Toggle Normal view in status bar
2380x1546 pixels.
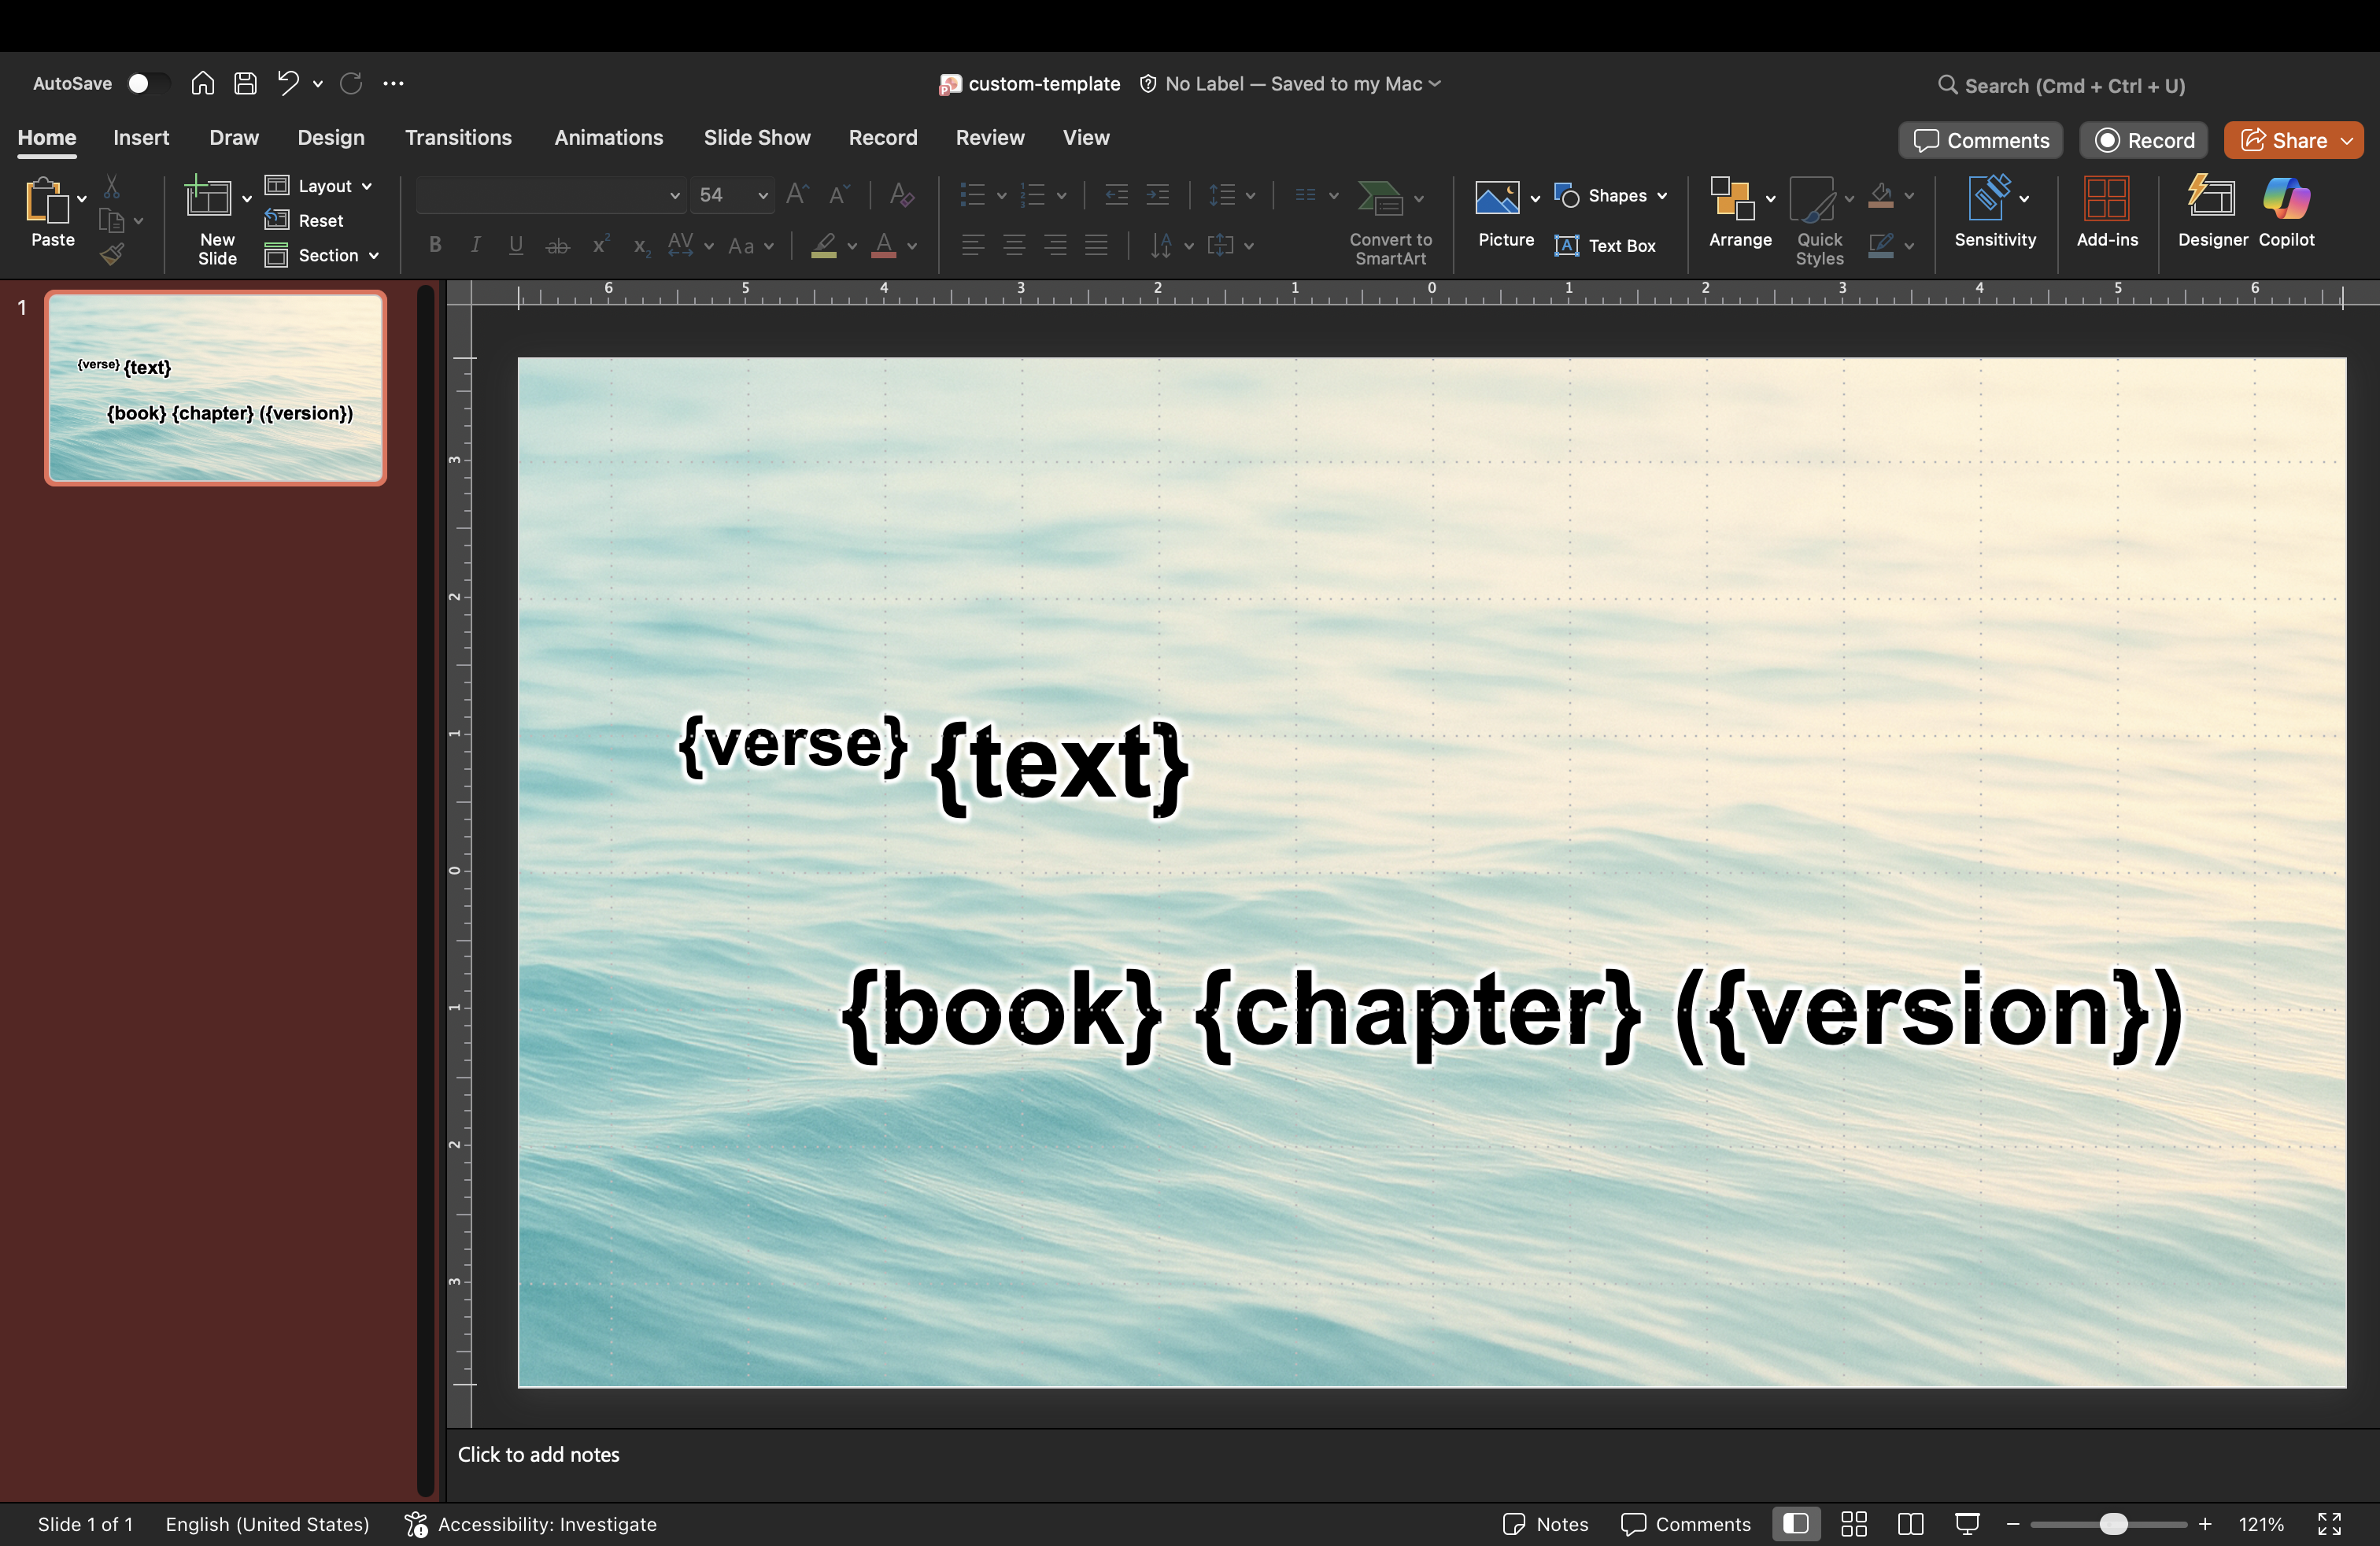pos(1796,1523)
